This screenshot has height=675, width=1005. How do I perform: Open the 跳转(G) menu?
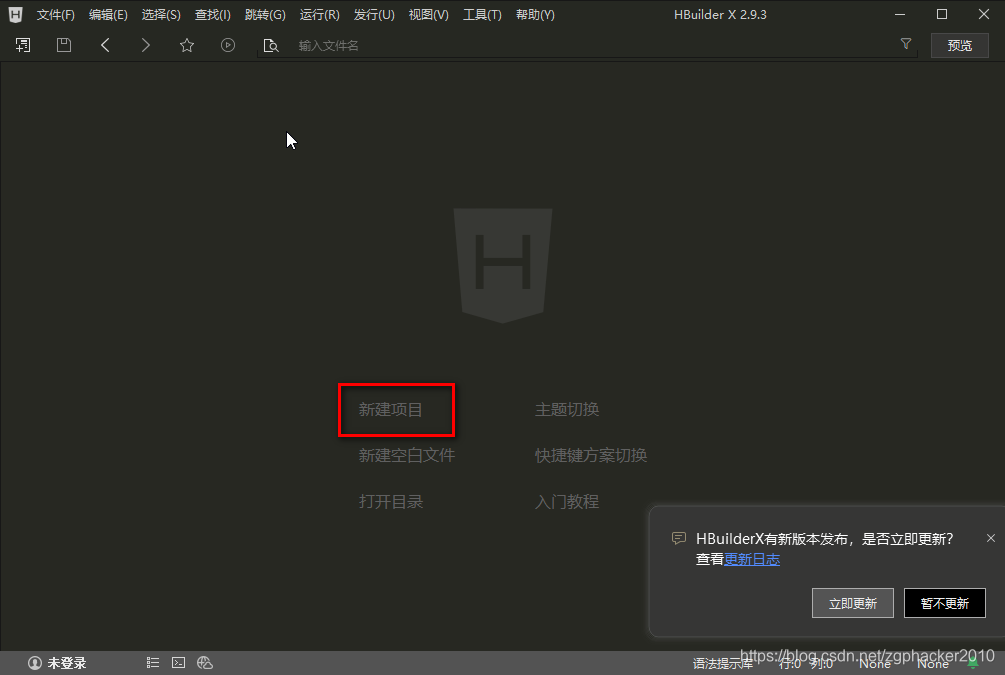265,15
